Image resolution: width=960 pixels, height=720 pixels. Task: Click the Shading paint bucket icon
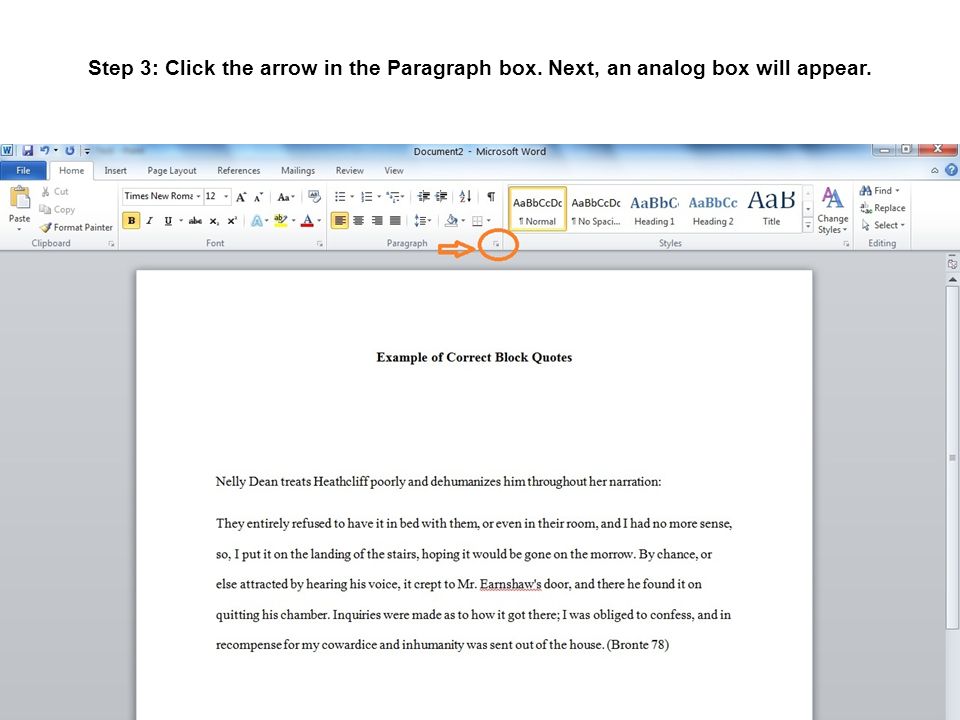click(x=451, y=220)
